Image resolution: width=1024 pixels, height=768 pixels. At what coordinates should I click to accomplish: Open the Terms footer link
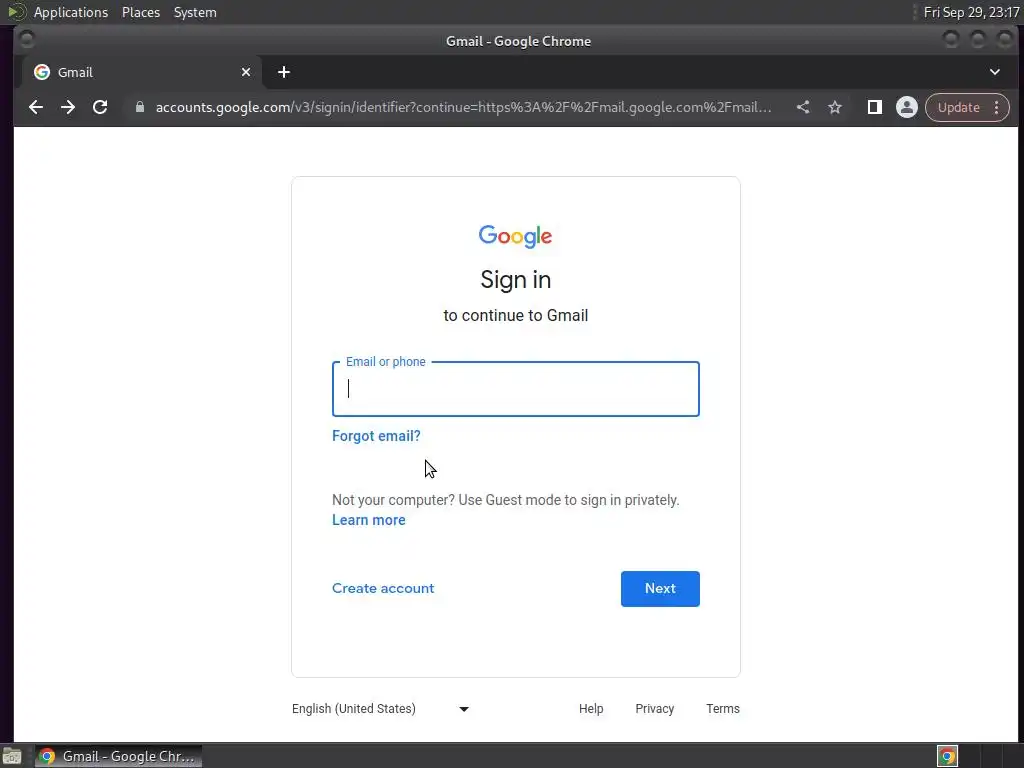coord(723,709)
